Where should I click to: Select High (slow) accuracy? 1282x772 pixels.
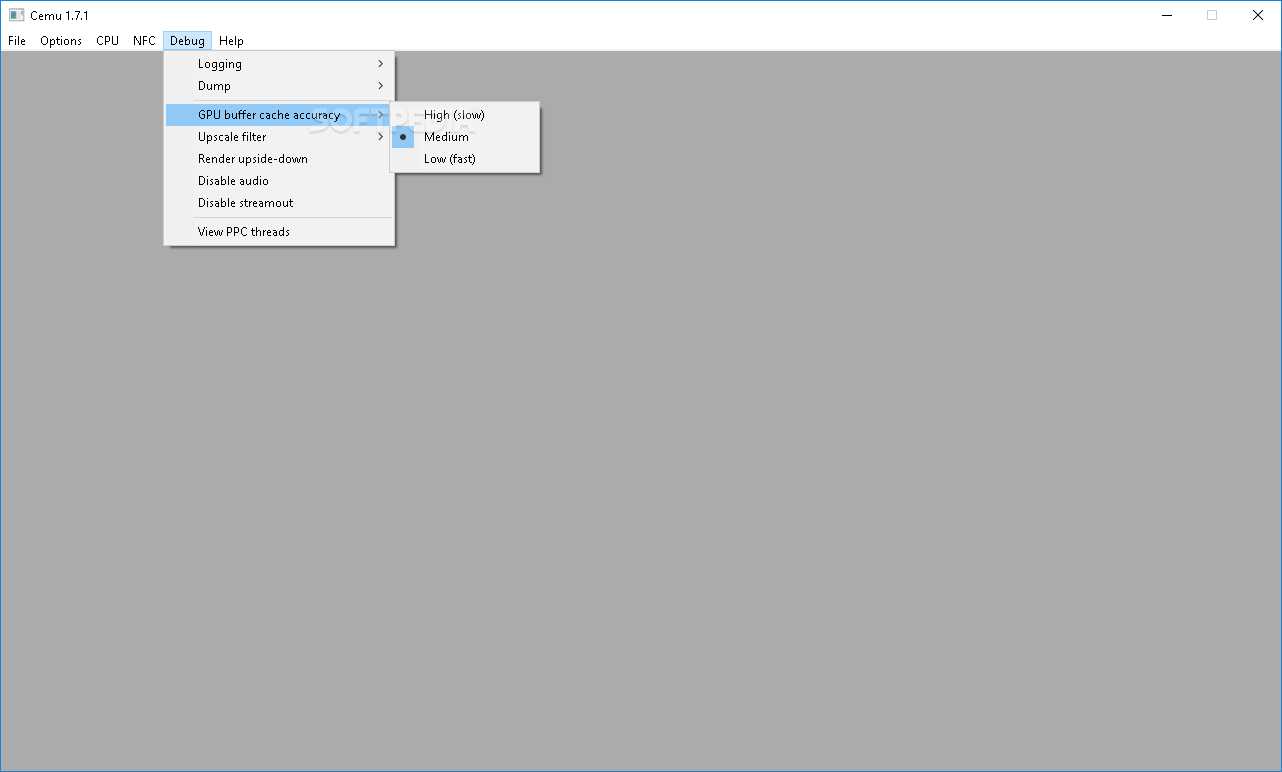coord(465,115)
